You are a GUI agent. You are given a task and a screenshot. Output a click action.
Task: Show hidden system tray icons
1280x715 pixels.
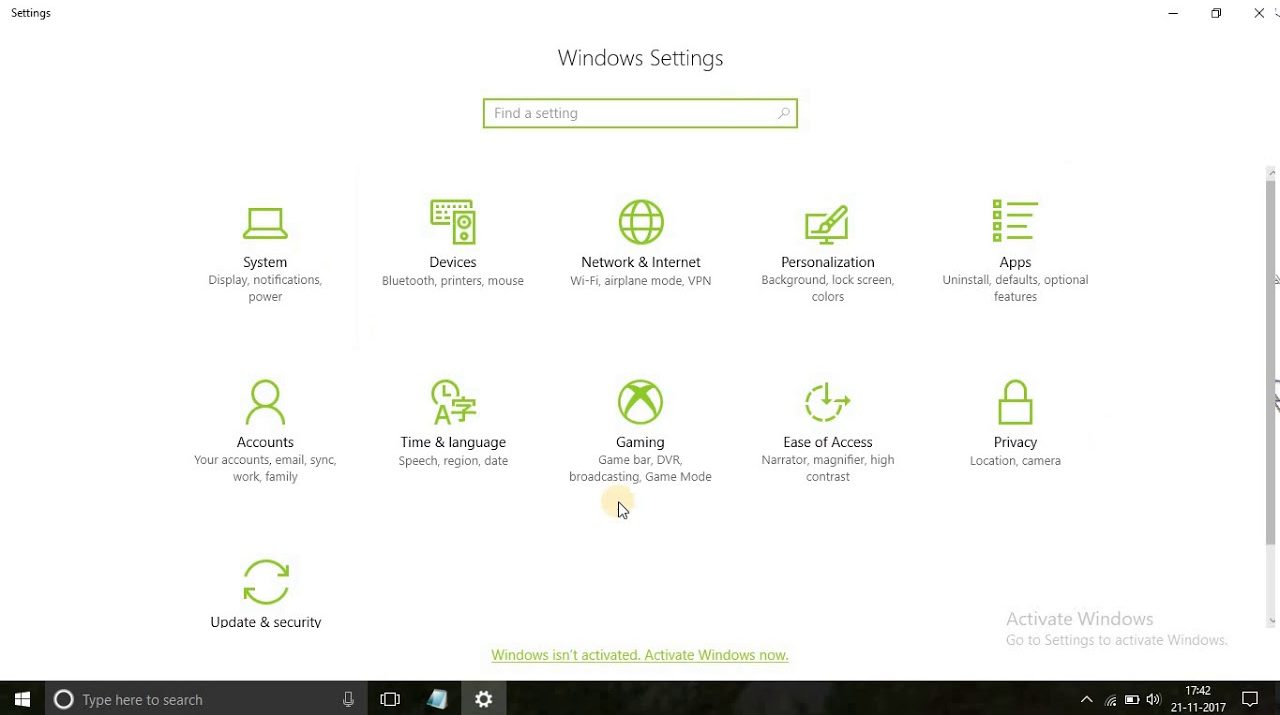click(x=1087, y=699)
